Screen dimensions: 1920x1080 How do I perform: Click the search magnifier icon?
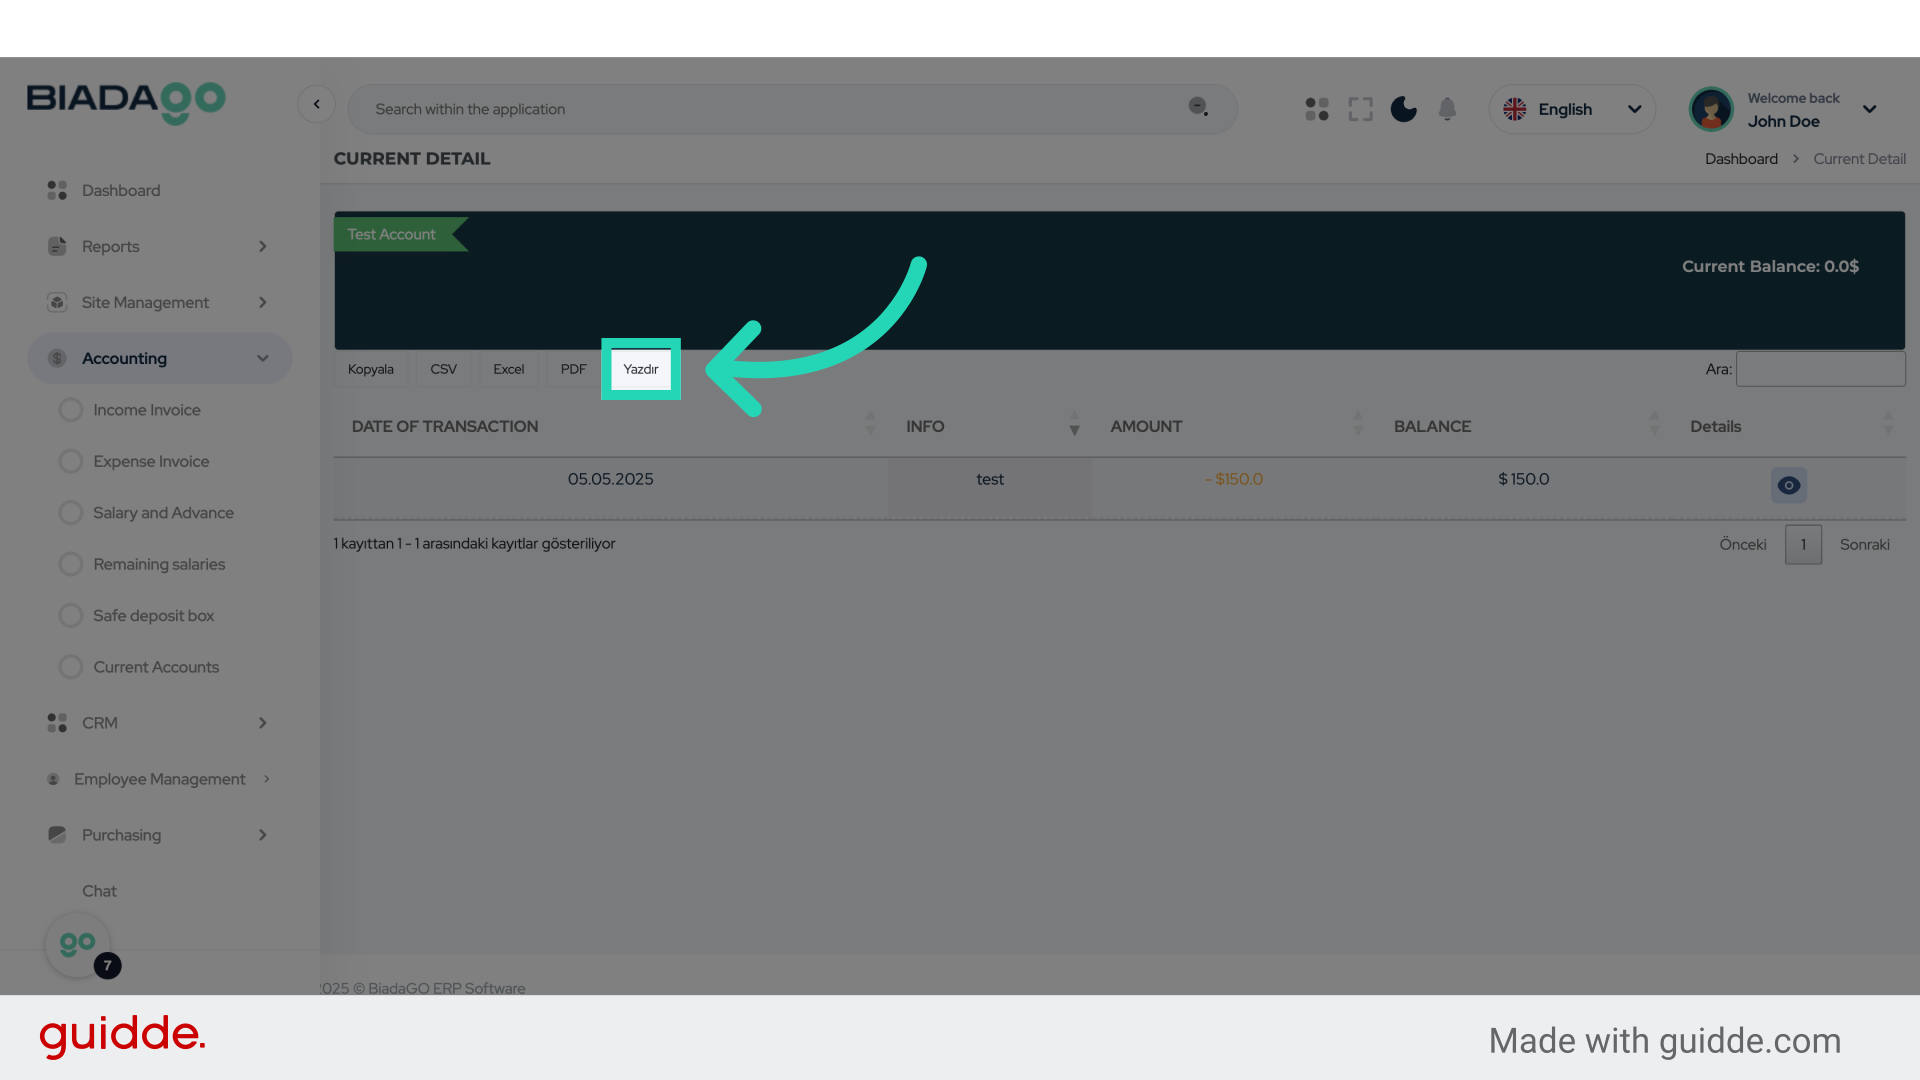pyautogui.click(x=1198, y=107)
